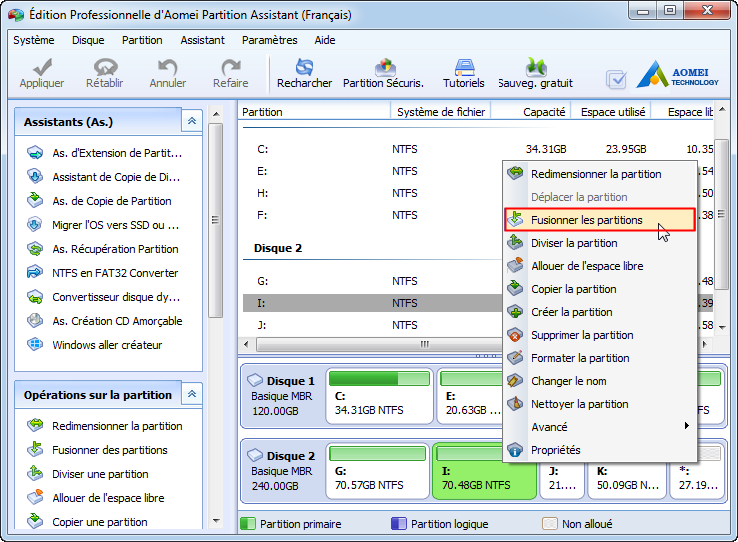The width and height of the screenshot is (738, 542).
Task: Click the left sidebar vertical scrollbar thumb
Action: (x=215, y=220)
